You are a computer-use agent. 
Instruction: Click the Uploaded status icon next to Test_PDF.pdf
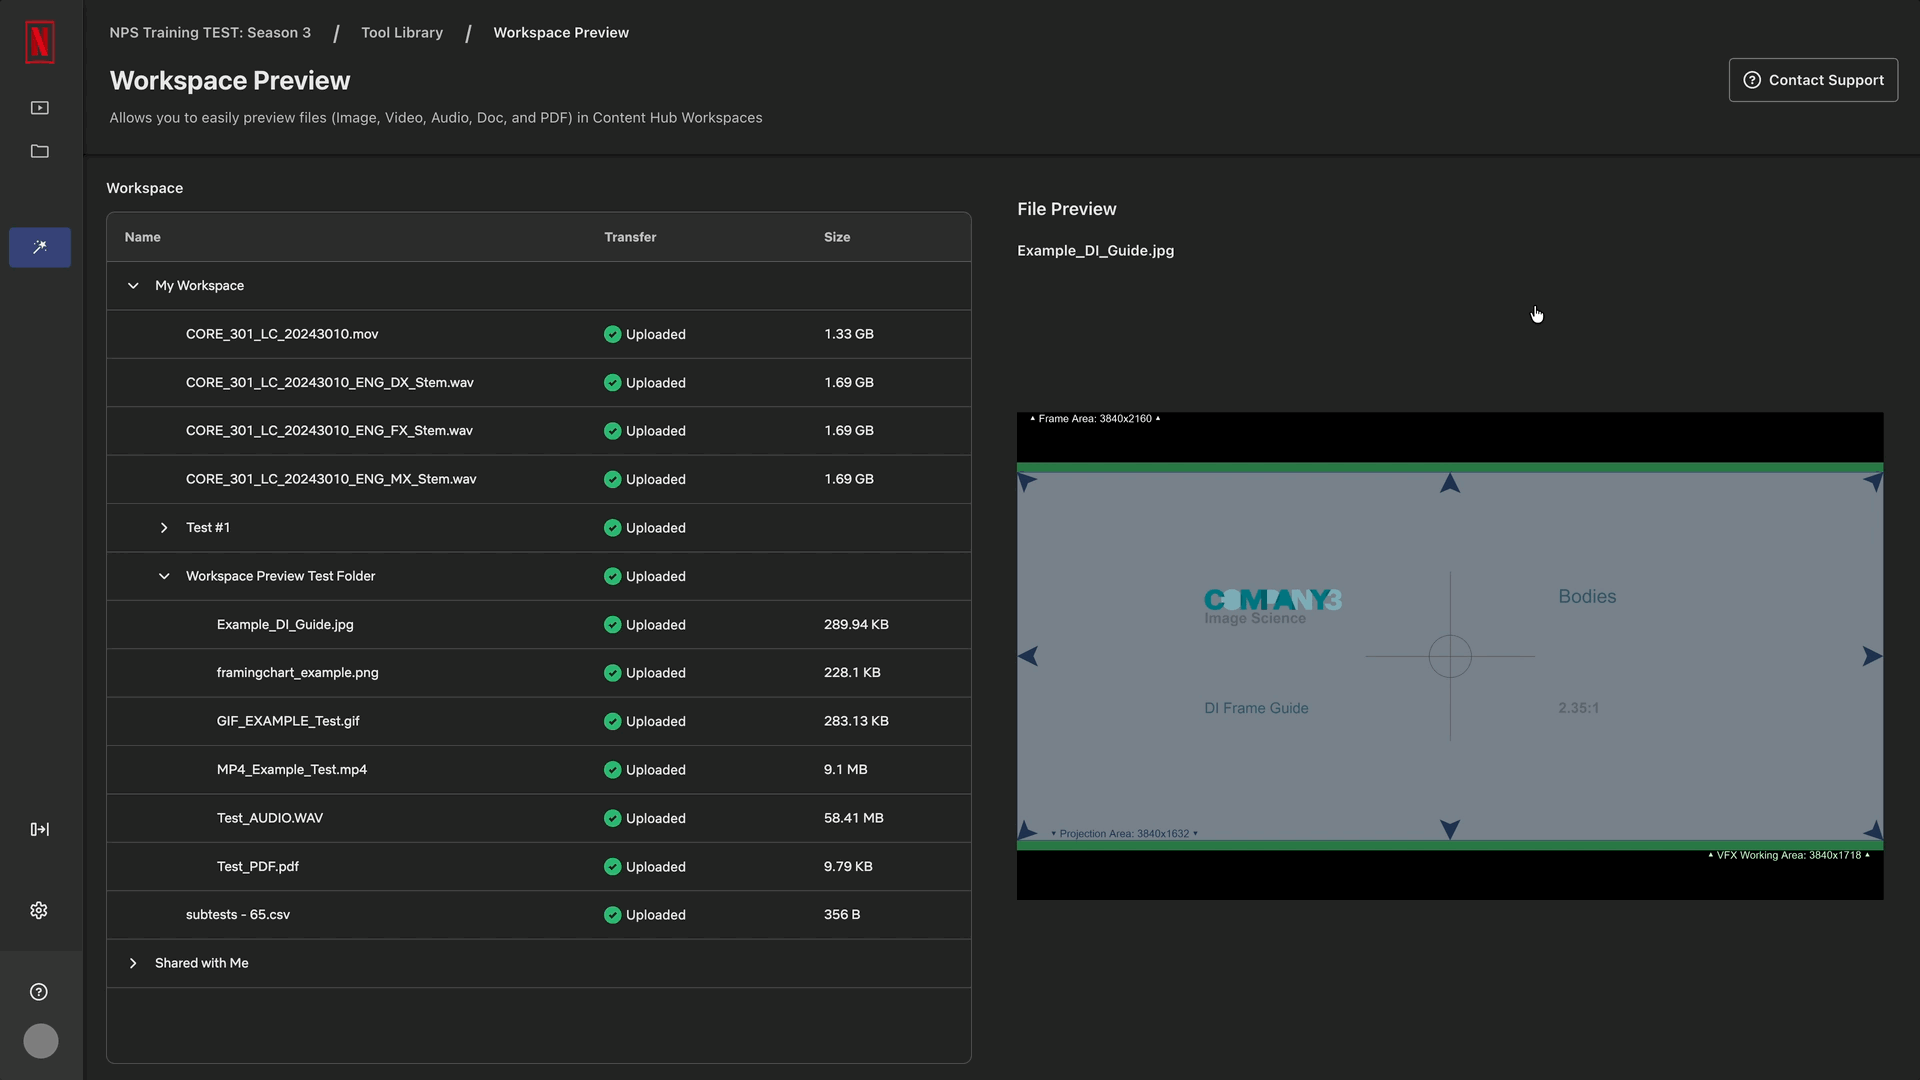(612, 866)
